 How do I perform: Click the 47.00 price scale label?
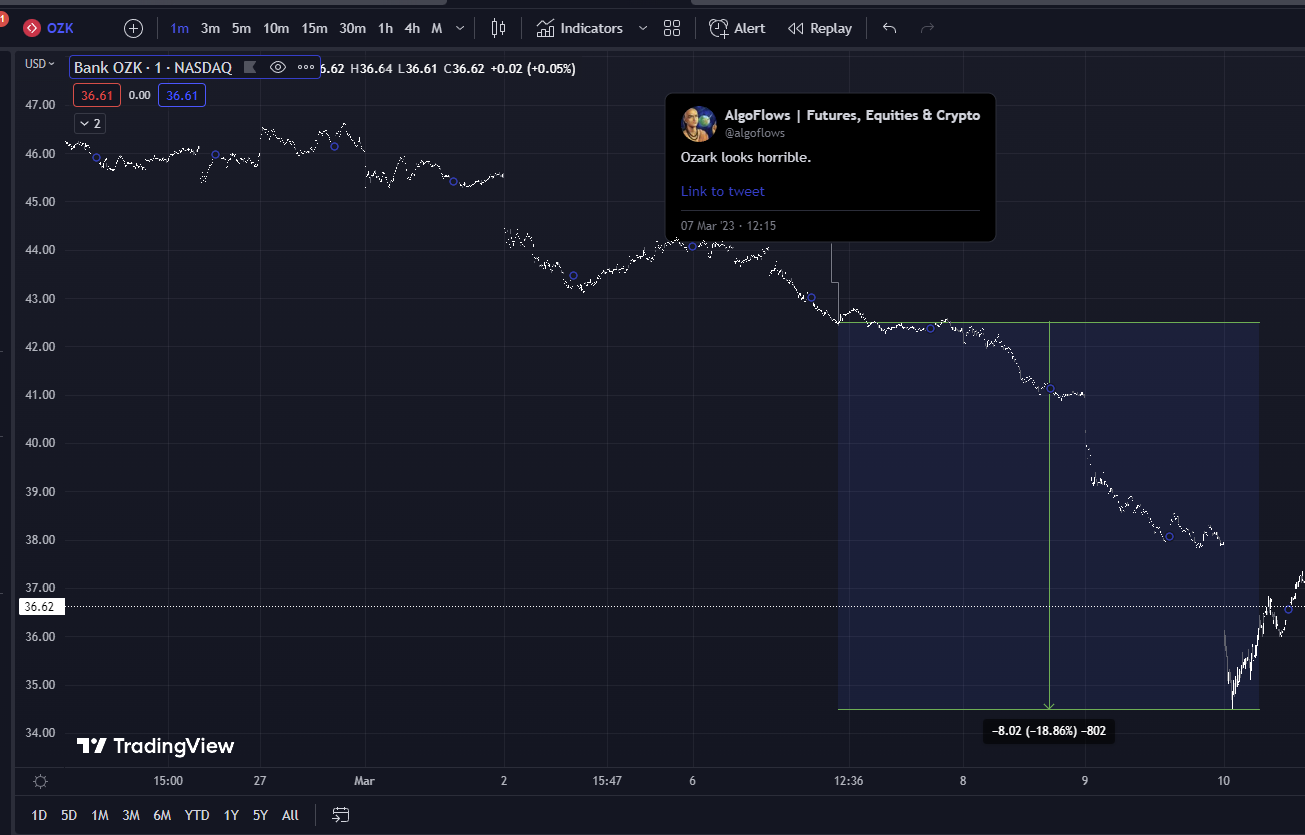tap(40, 105)
